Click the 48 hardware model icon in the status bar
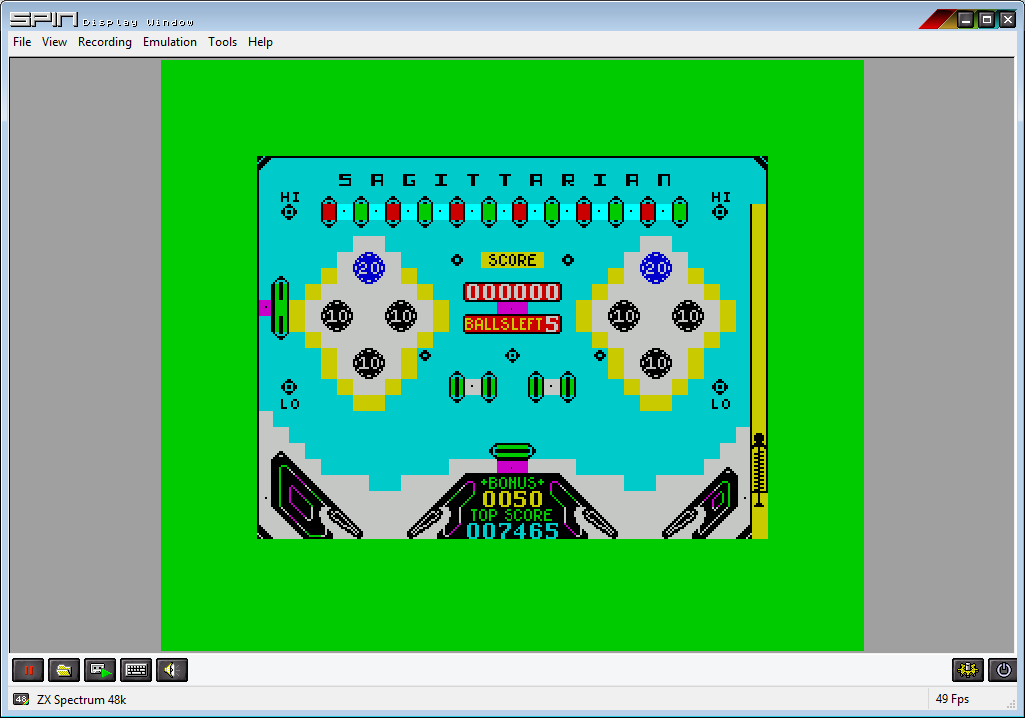 21,699
